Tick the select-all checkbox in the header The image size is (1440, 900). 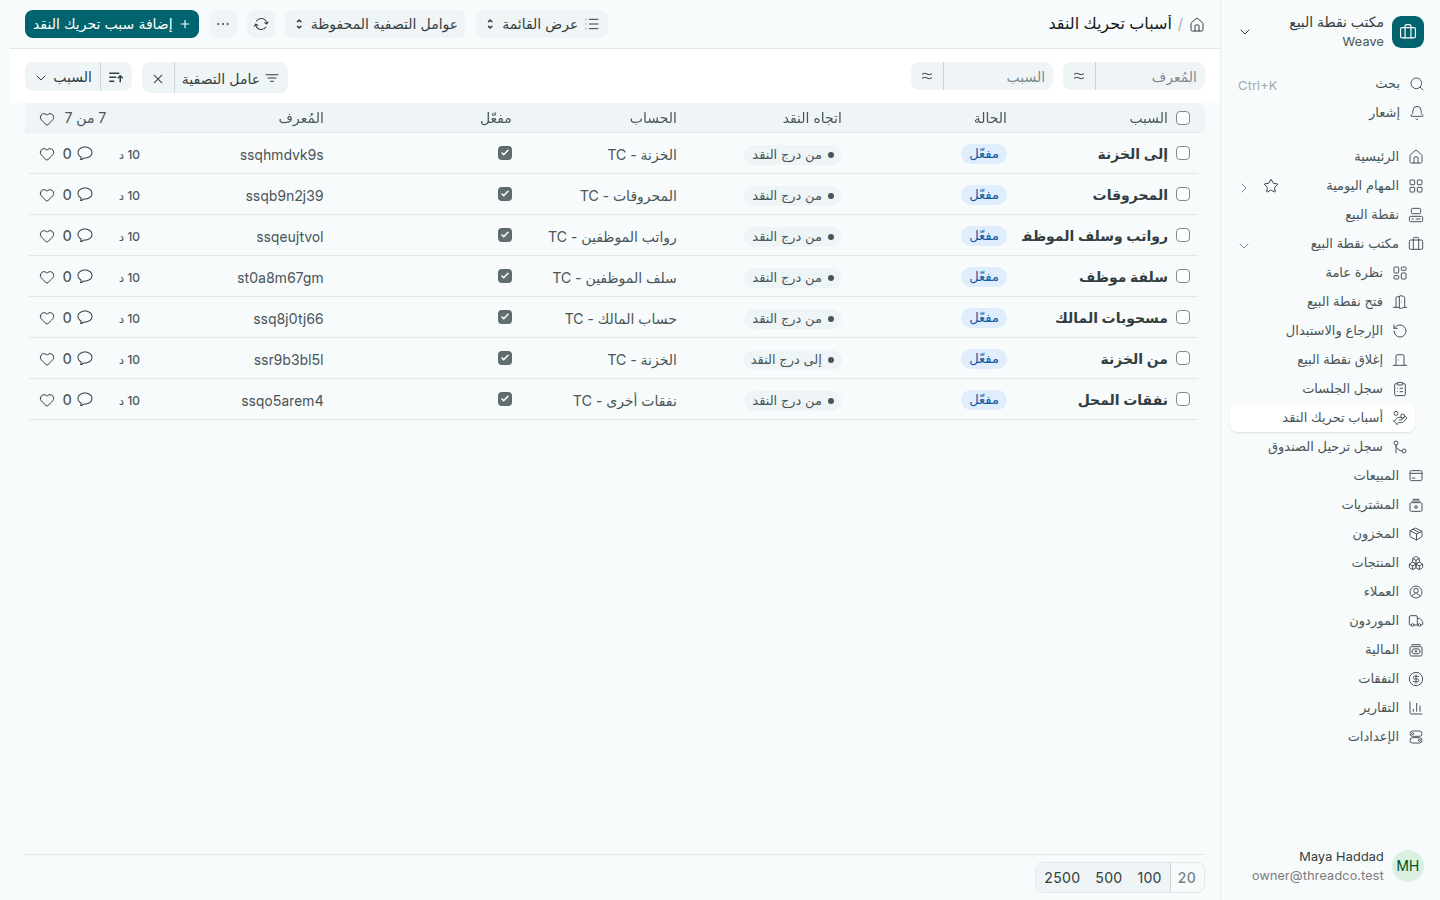[1183, 118]
